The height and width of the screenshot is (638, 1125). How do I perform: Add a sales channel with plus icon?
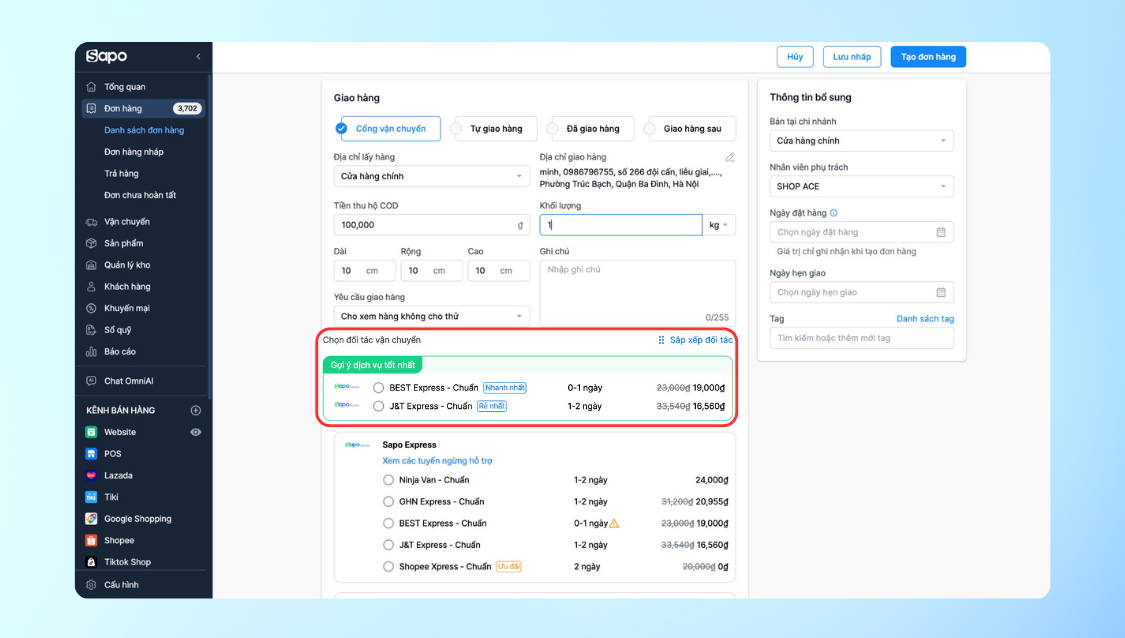click(x=196, y=411)
